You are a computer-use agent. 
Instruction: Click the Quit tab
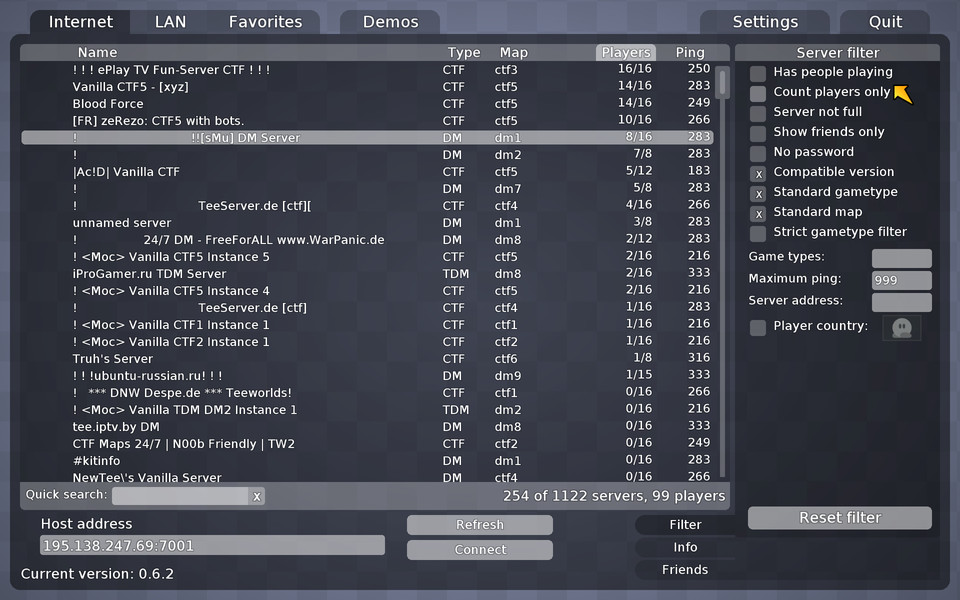885,22
